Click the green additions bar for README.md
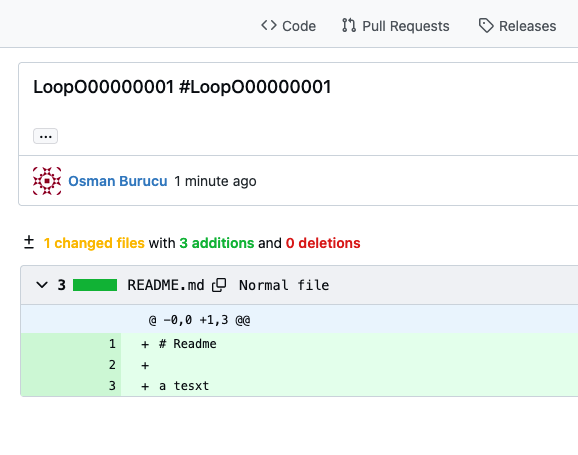578x455 pixels. click(x=95, y=285)
